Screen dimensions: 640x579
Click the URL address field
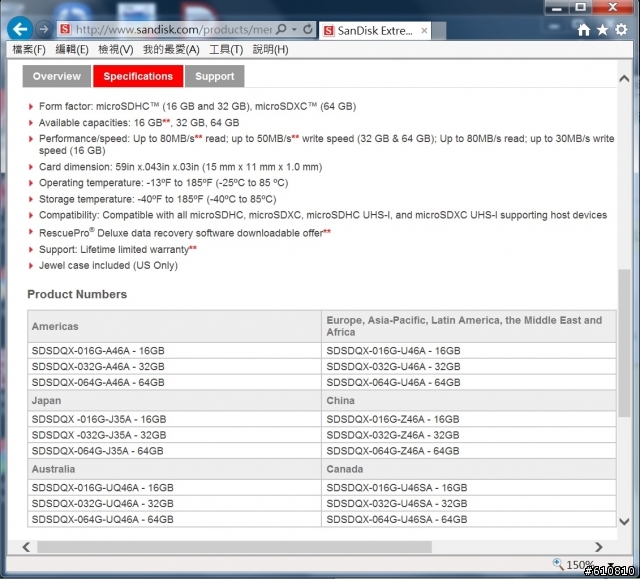(173, 29)
